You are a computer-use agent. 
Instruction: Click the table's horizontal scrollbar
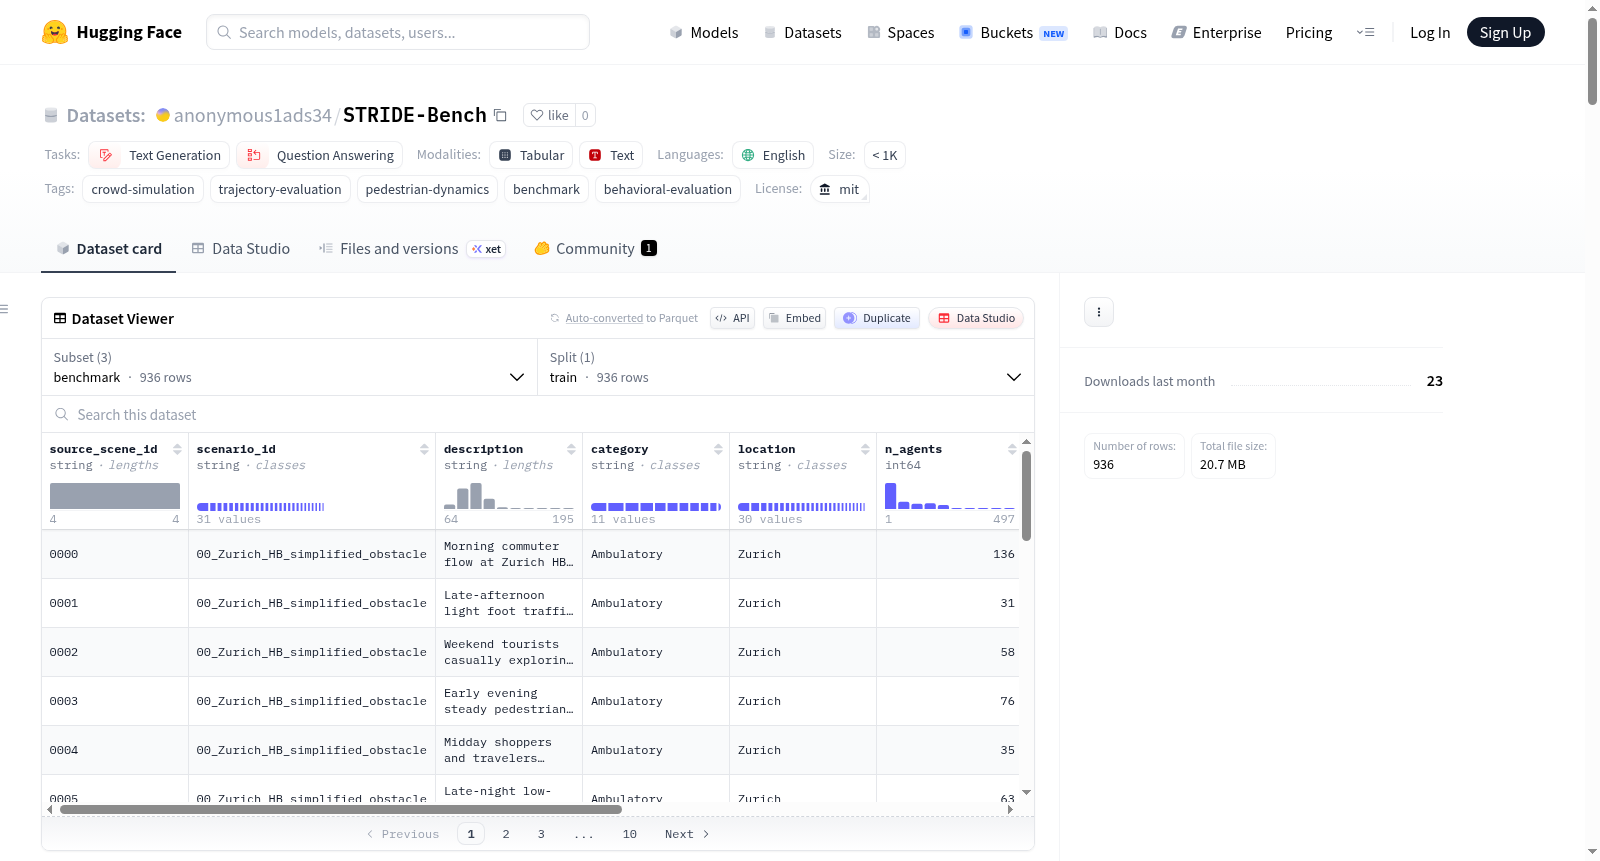coord(341,809)
